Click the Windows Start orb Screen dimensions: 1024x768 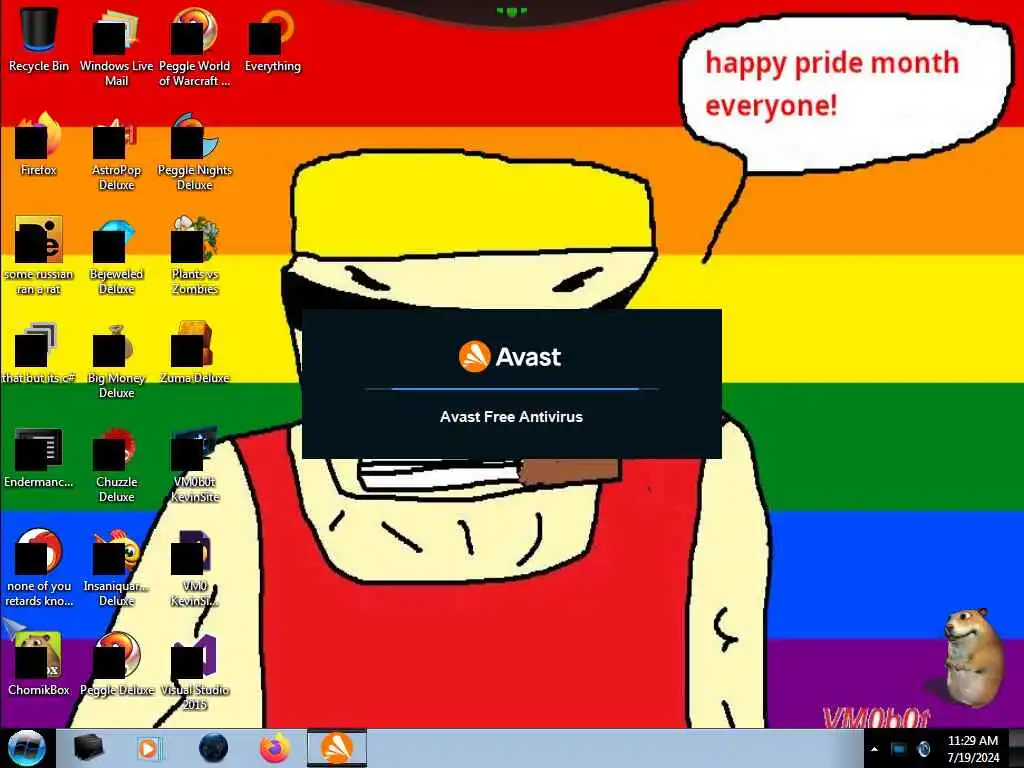[26, 748]
